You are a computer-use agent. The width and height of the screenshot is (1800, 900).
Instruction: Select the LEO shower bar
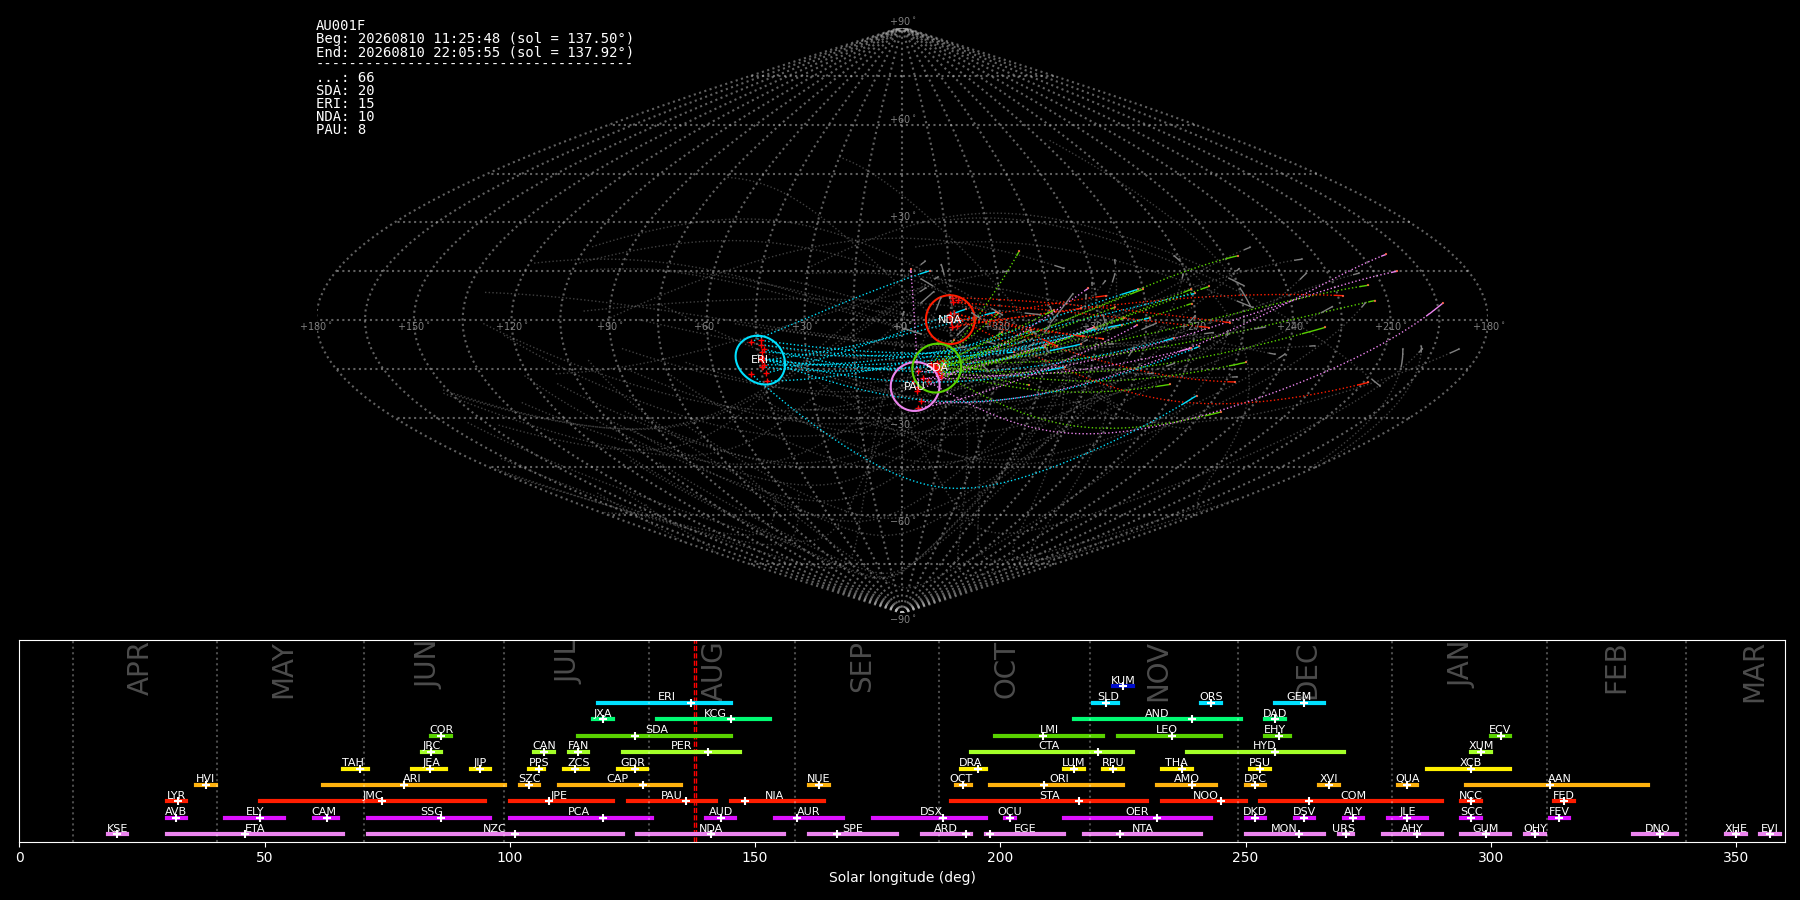click(1169, 736)
